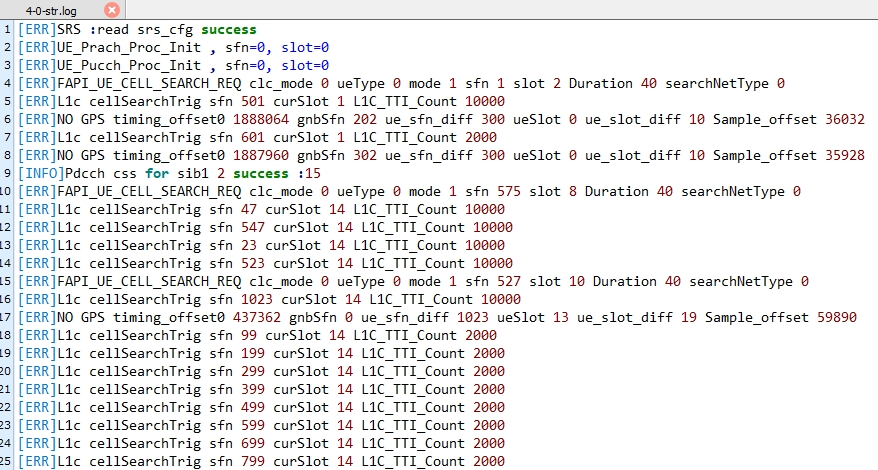The width and height of the screenshot is (878, 470).
Task: Click line 2 'UE_Prach_Proc_Init' text
Action: point(129,48)
